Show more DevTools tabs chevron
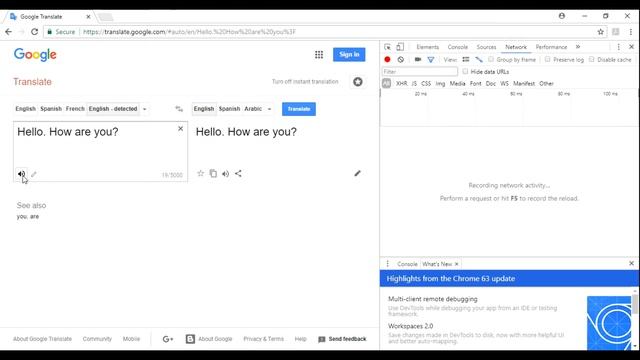Viewport: 640px width, 360px height. click(578, 47)
